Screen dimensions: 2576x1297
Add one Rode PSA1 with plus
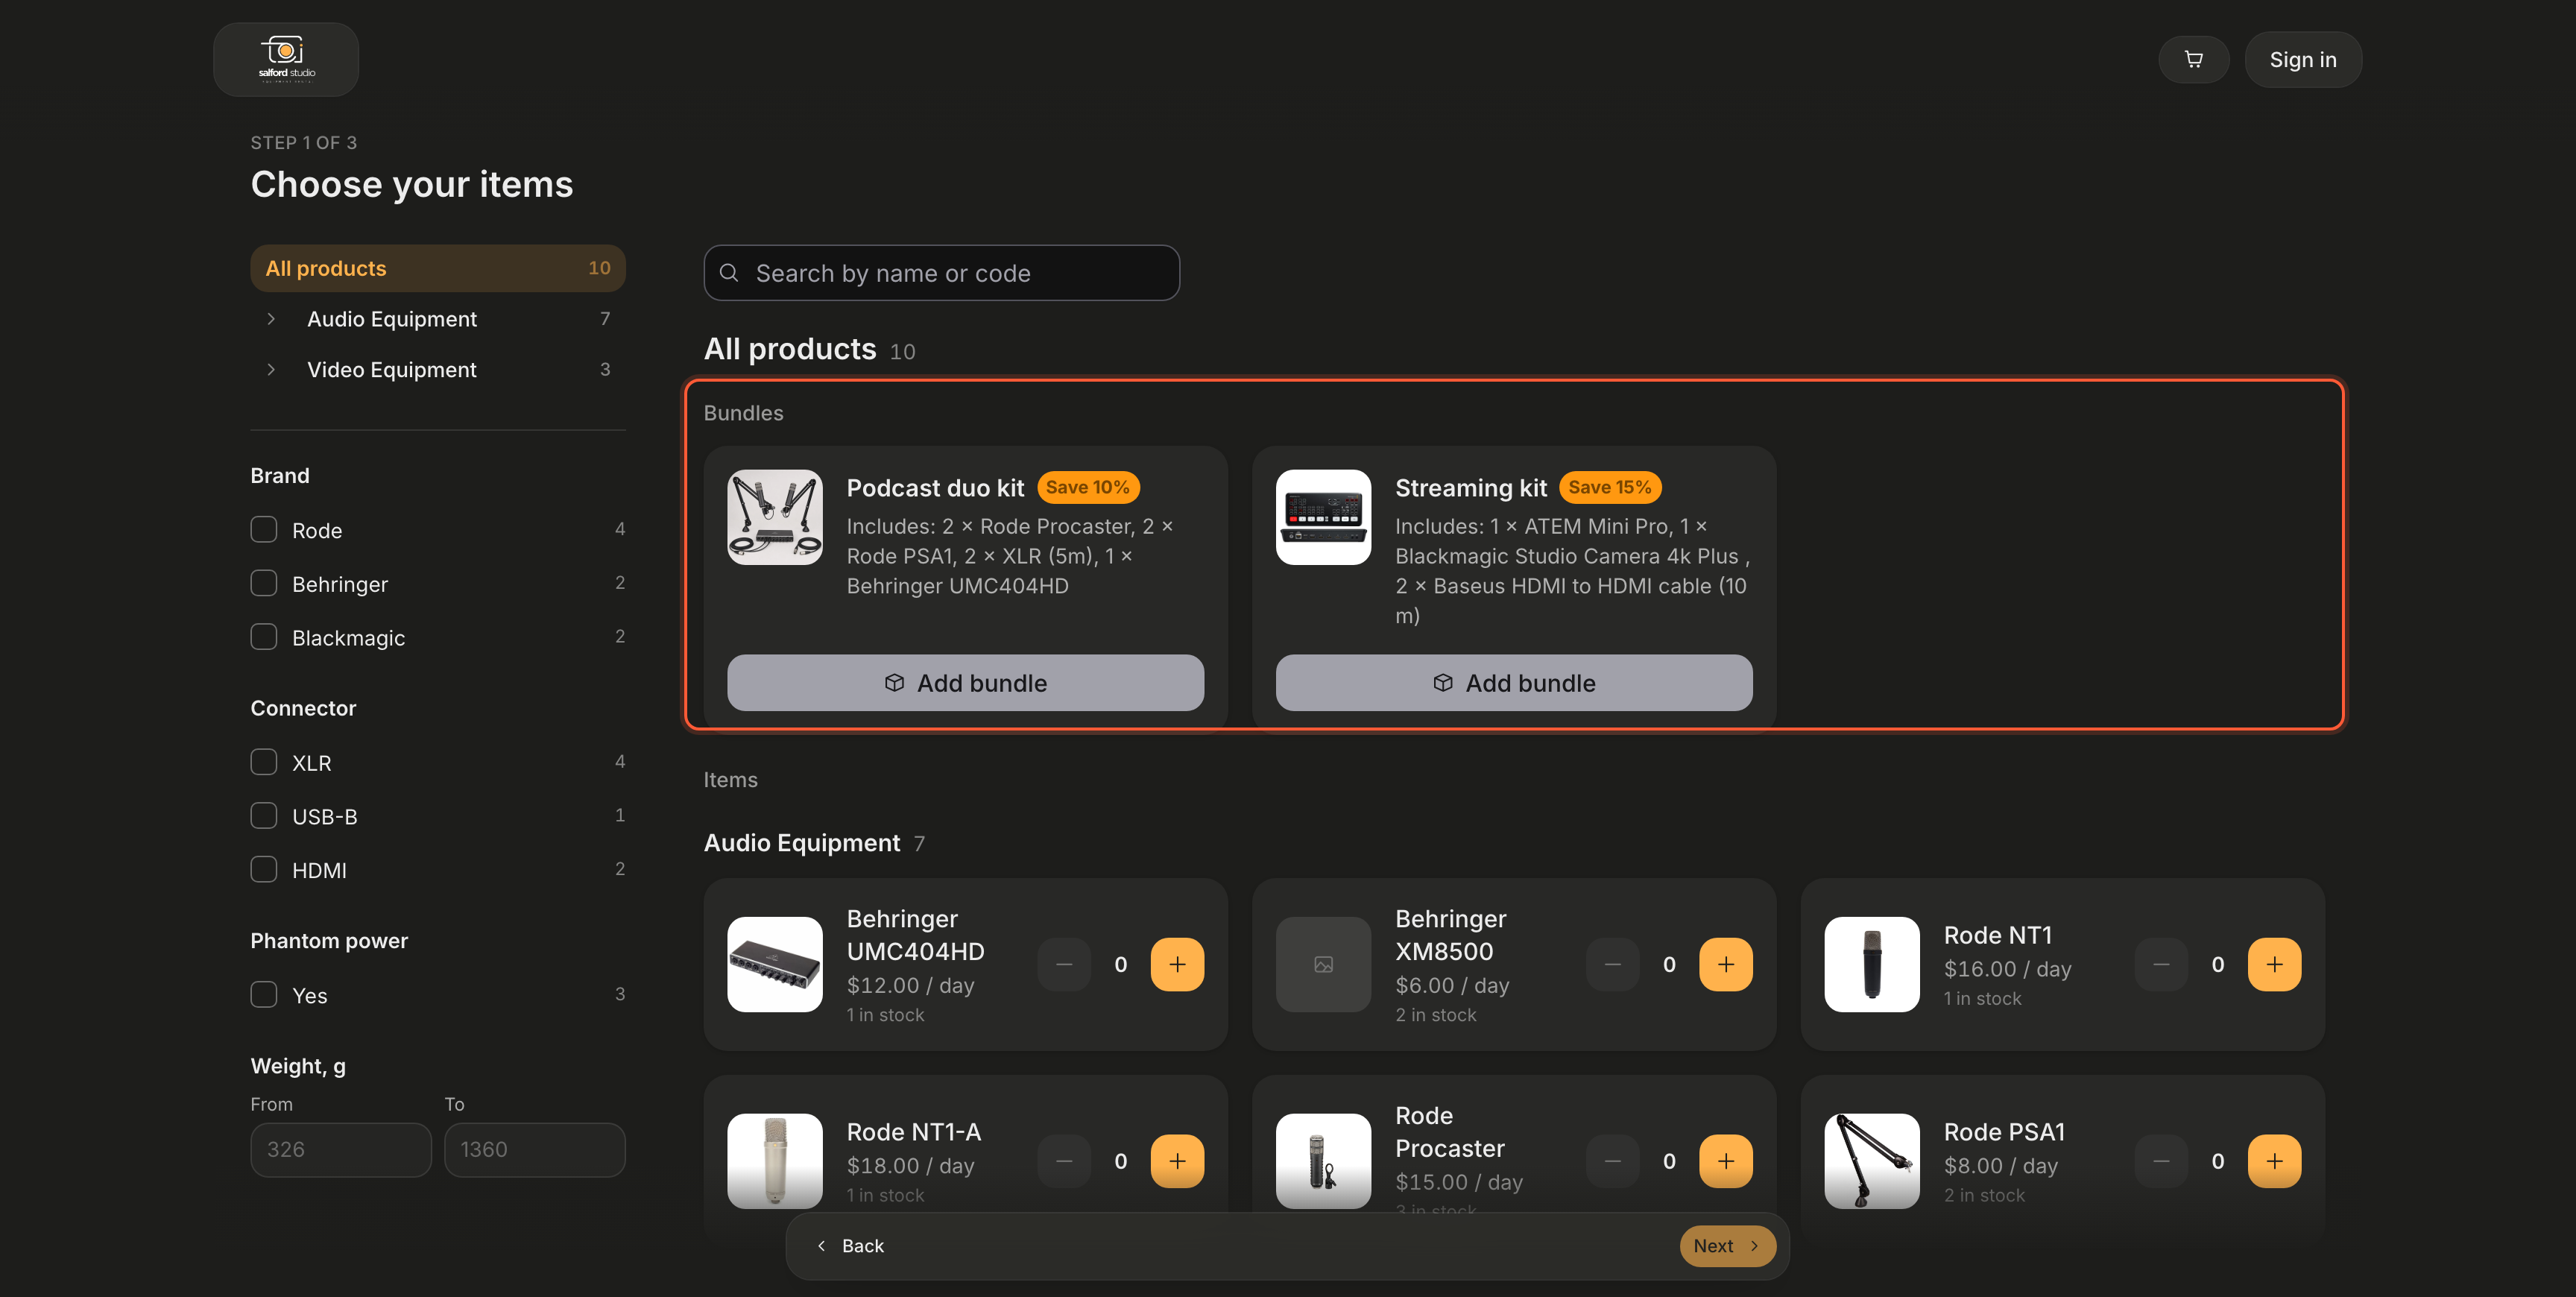[2274, 1161]
